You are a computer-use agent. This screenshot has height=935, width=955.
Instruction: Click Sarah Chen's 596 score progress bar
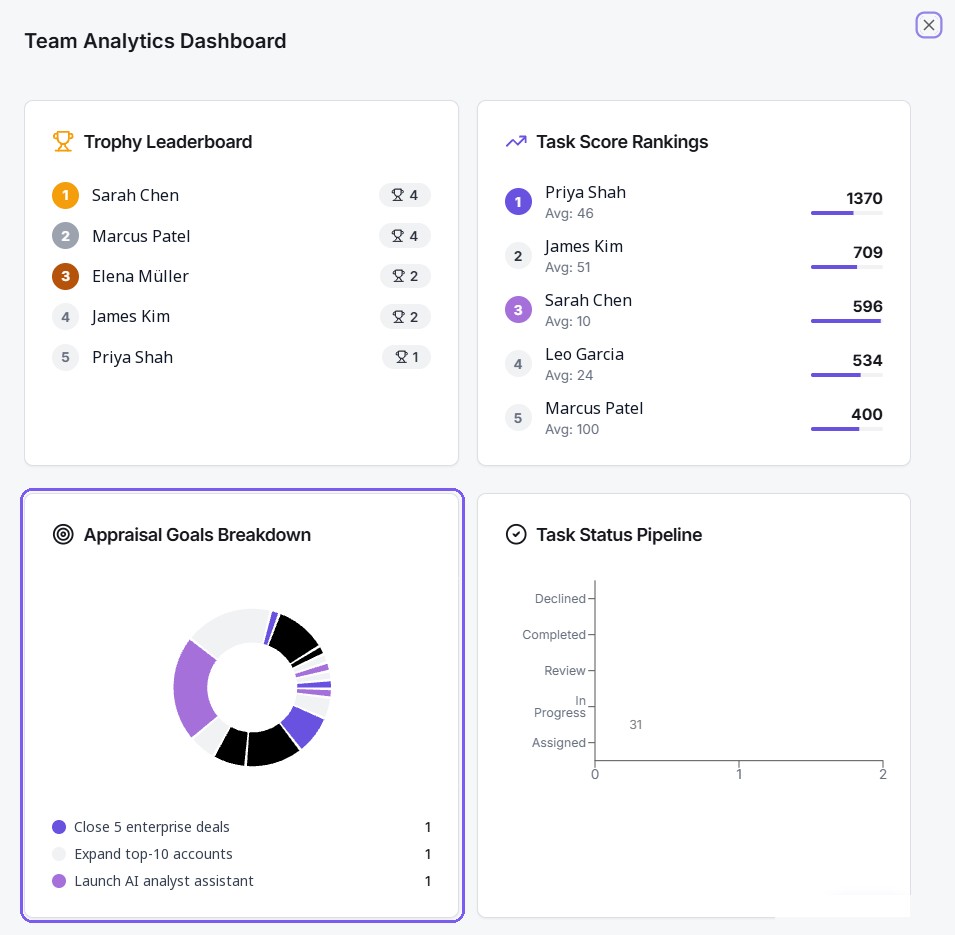847,321
